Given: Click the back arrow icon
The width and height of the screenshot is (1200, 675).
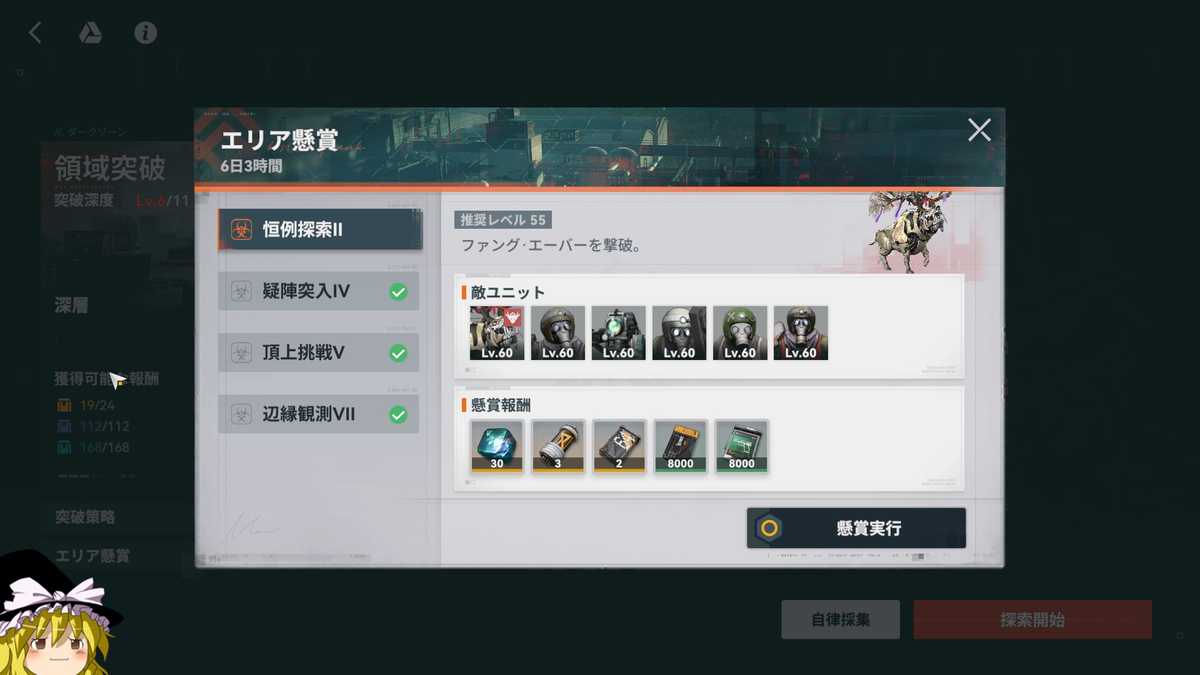Looking at the screenshot, I should (x=35, y=33).
